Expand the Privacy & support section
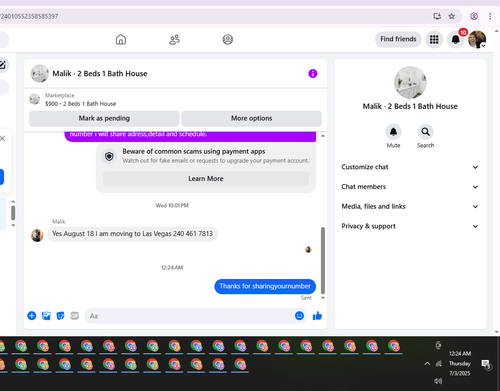 coord(410,226)
